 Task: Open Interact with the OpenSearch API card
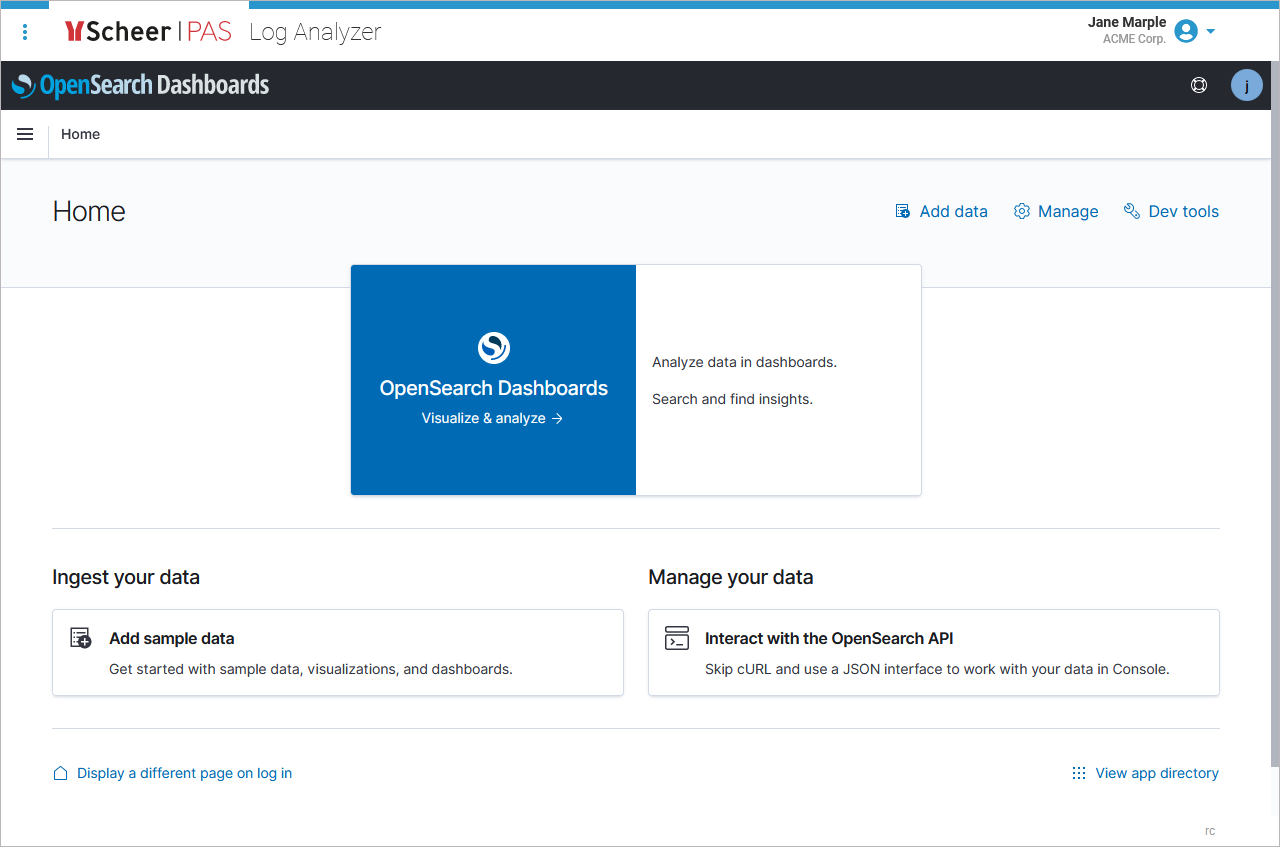coord(933,652)
